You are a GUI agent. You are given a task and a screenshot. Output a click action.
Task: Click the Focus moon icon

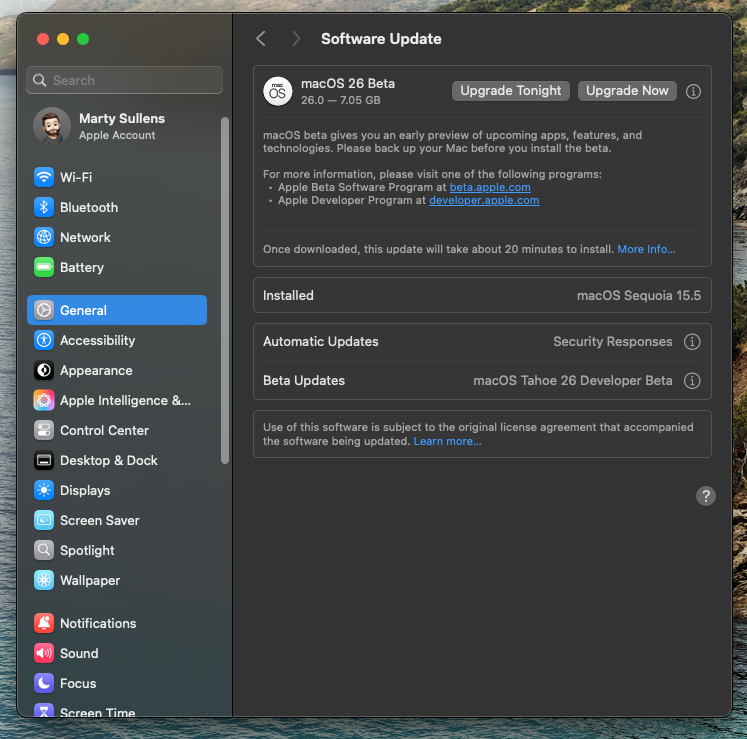pos(44,683)
